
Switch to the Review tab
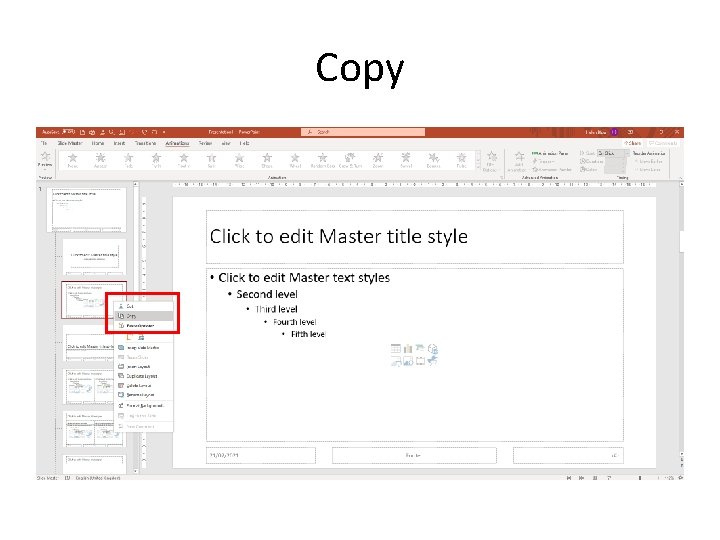coord(205,143)
